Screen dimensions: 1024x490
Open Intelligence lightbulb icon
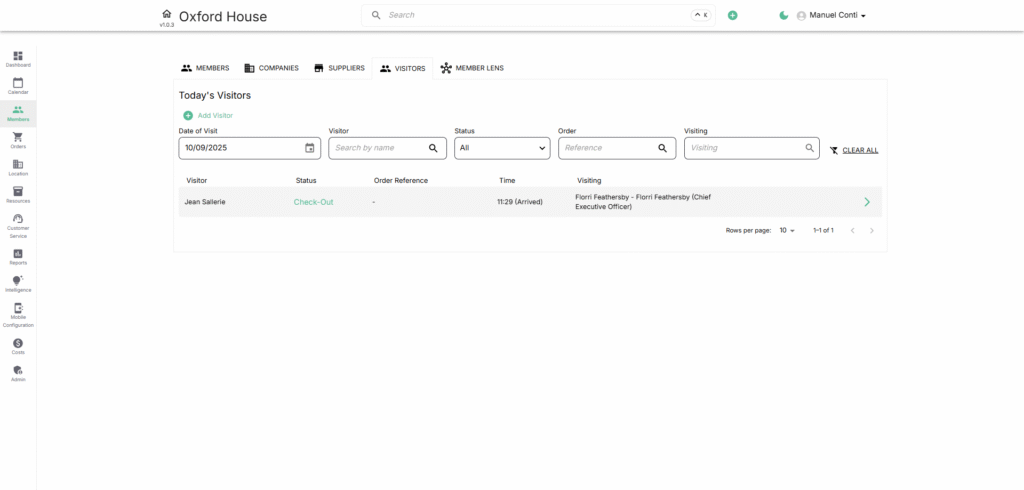point(18,283)
